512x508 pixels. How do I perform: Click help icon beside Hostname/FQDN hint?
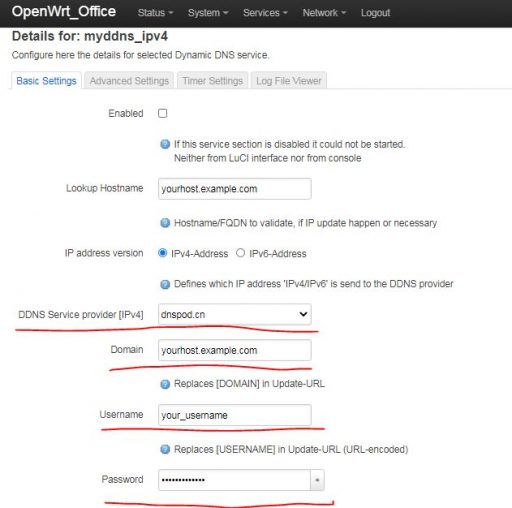[x=165, y=223]
